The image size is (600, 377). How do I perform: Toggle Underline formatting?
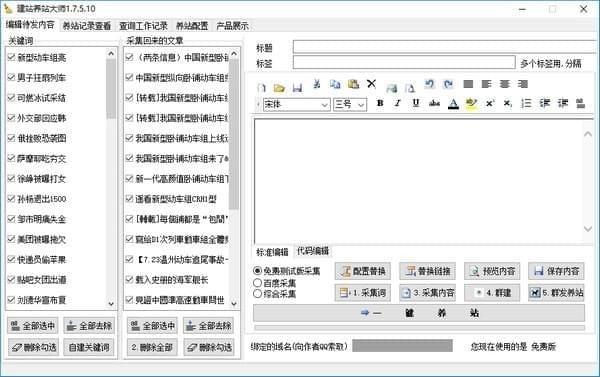coord(416,103)
